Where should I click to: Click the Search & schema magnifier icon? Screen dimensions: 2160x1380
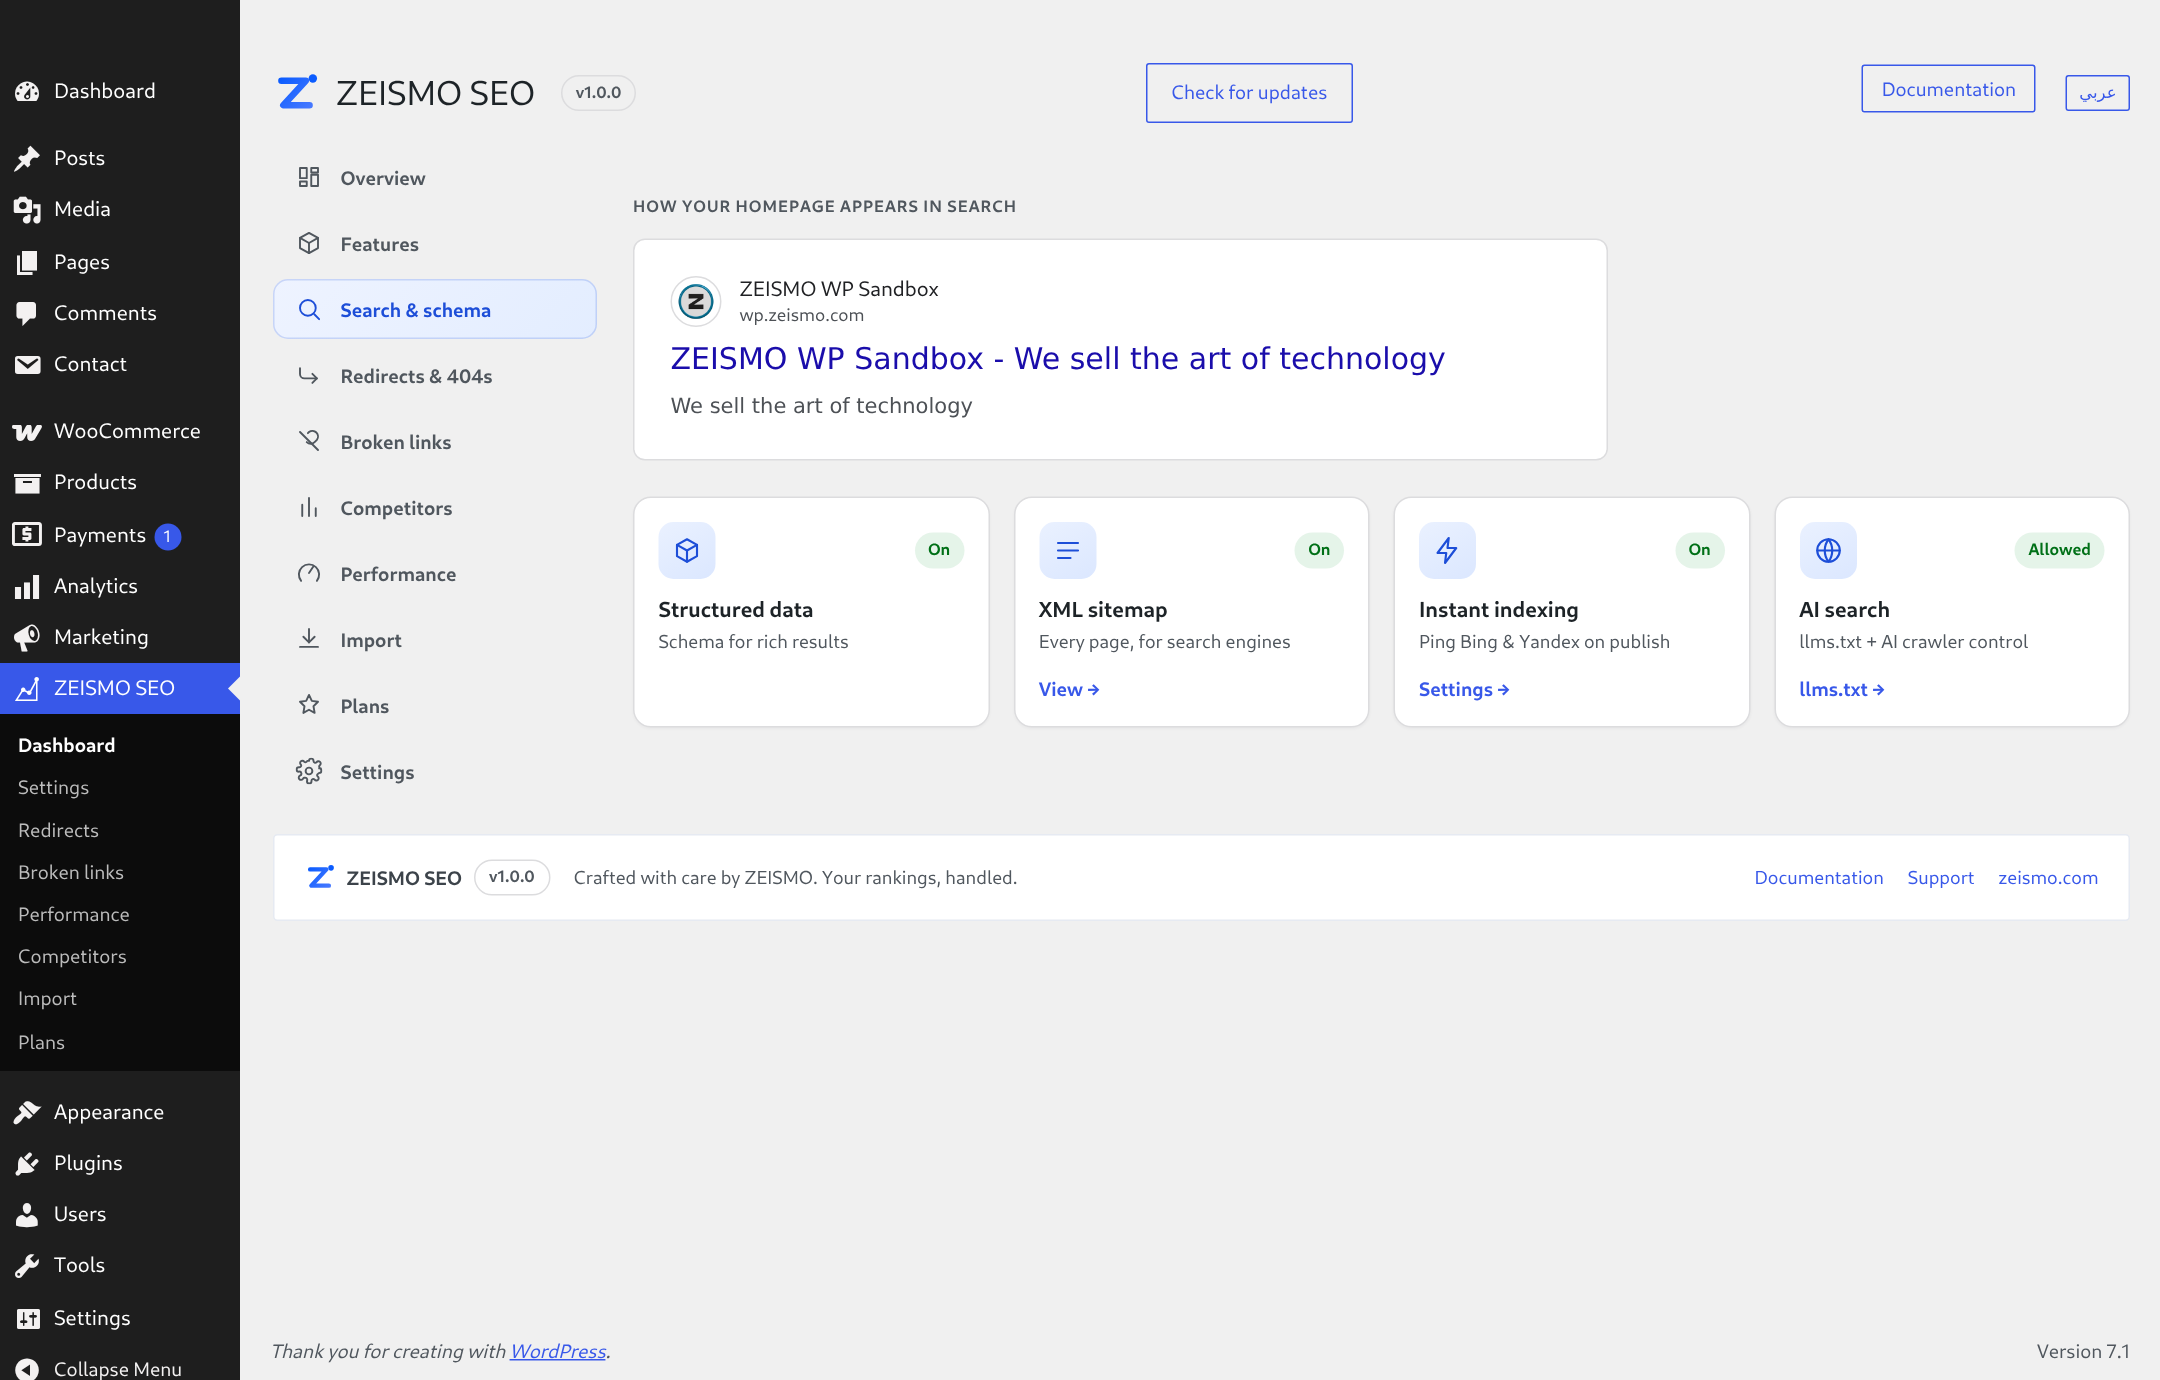pyautogui.click(x=309, y=309)
